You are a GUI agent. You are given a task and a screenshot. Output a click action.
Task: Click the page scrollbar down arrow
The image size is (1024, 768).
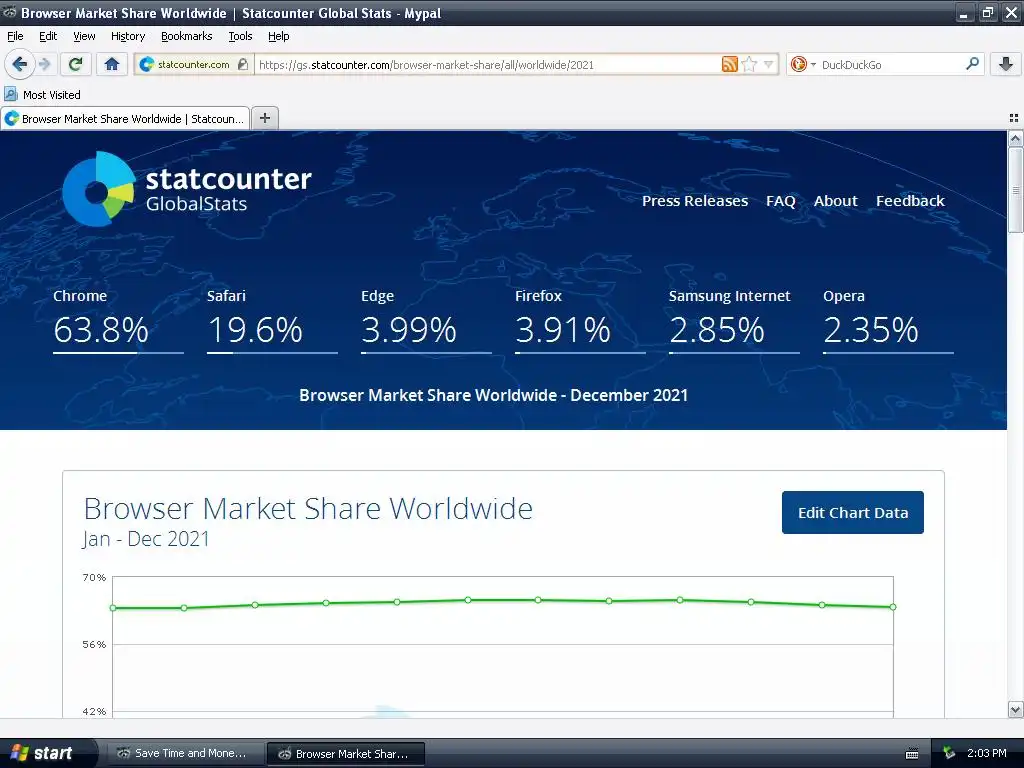pyautogui.click(x=1015, y=709)
